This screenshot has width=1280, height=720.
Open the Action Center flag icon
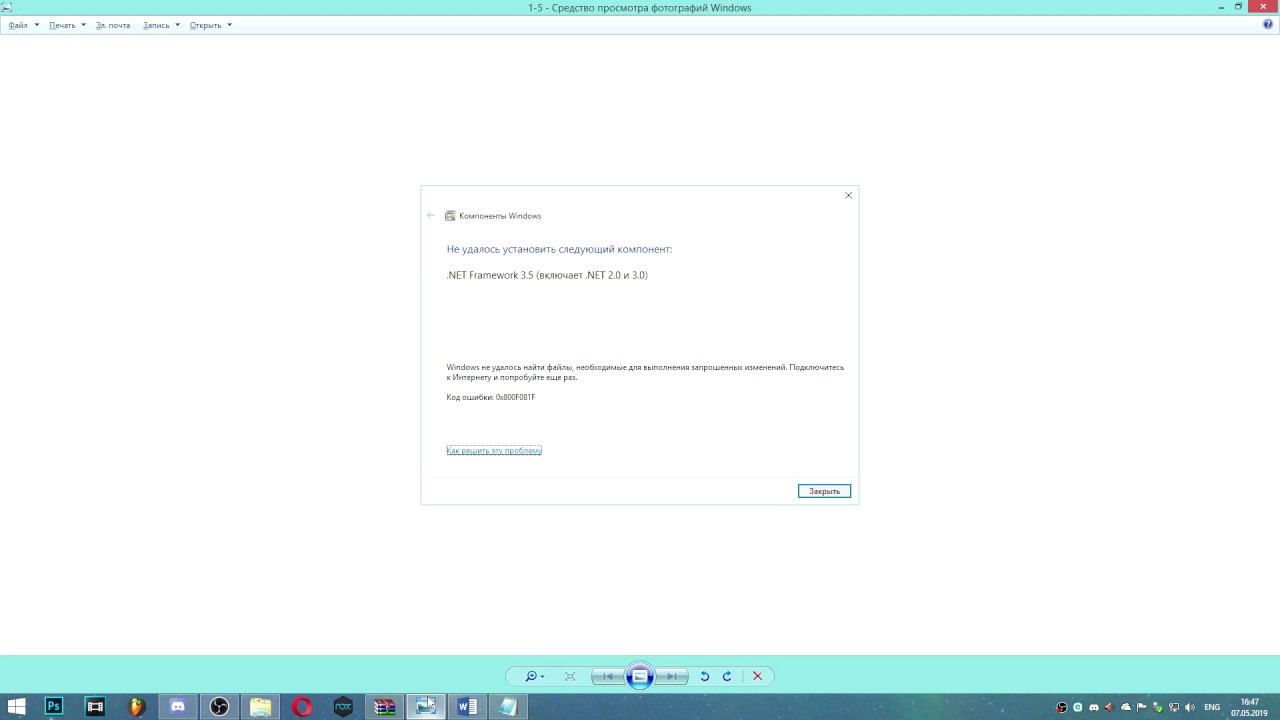(x=1142, y=707)
